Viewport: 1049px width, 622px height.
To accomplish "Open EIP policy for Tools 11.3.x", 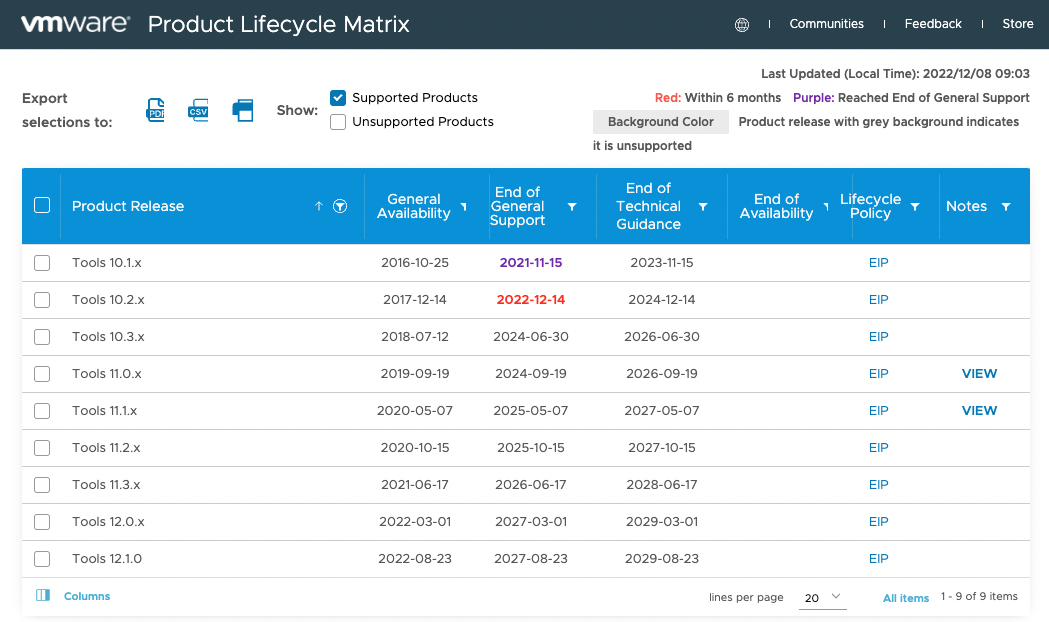I will coord(878,485).
